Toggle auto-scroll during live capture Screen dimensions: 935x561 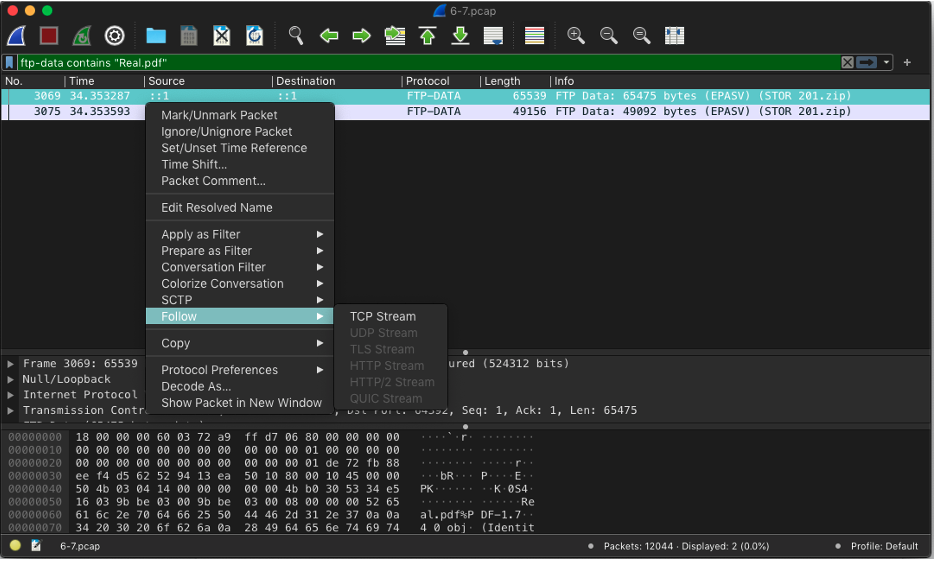(493, 36)
